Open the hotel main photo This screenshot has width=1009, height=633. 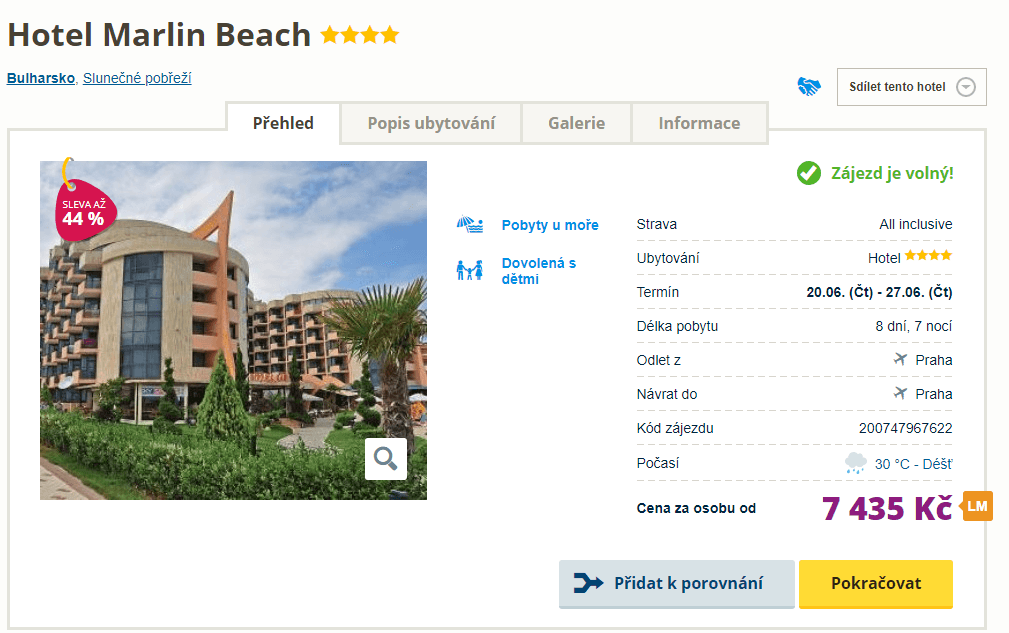[234, 330]
